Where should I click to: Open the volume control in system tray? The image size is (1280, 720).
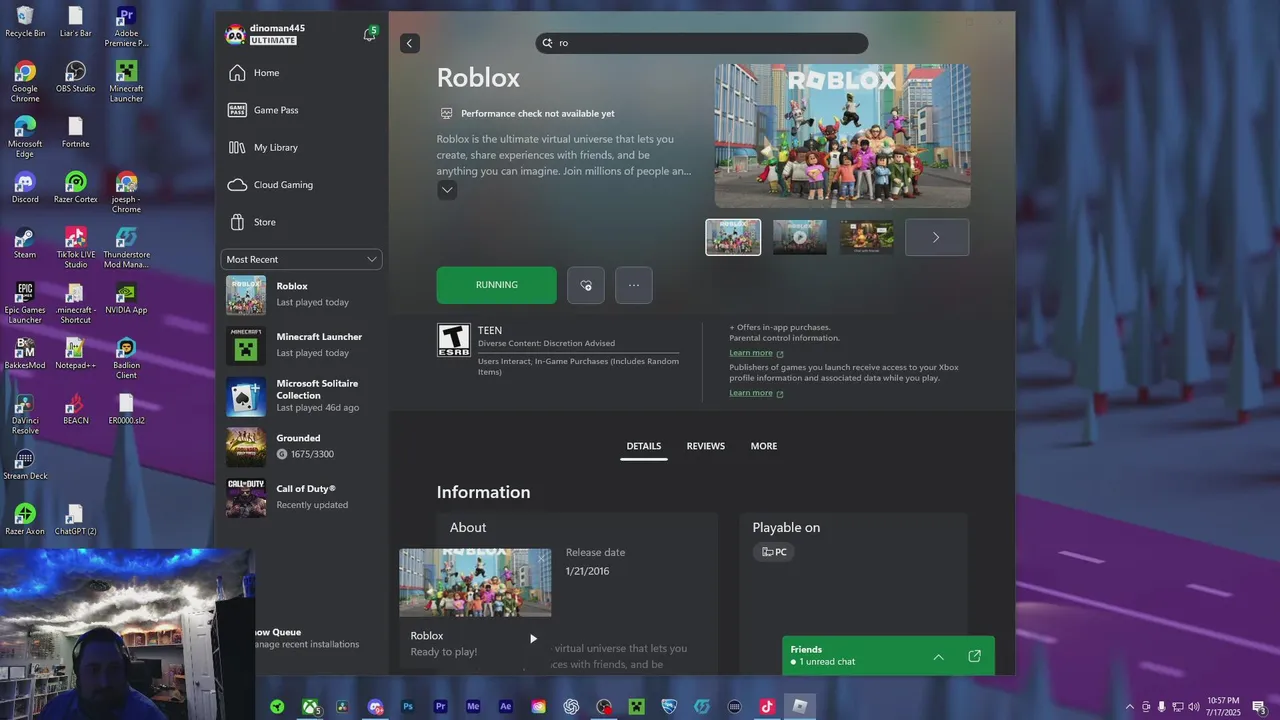tap(1194, 707)
